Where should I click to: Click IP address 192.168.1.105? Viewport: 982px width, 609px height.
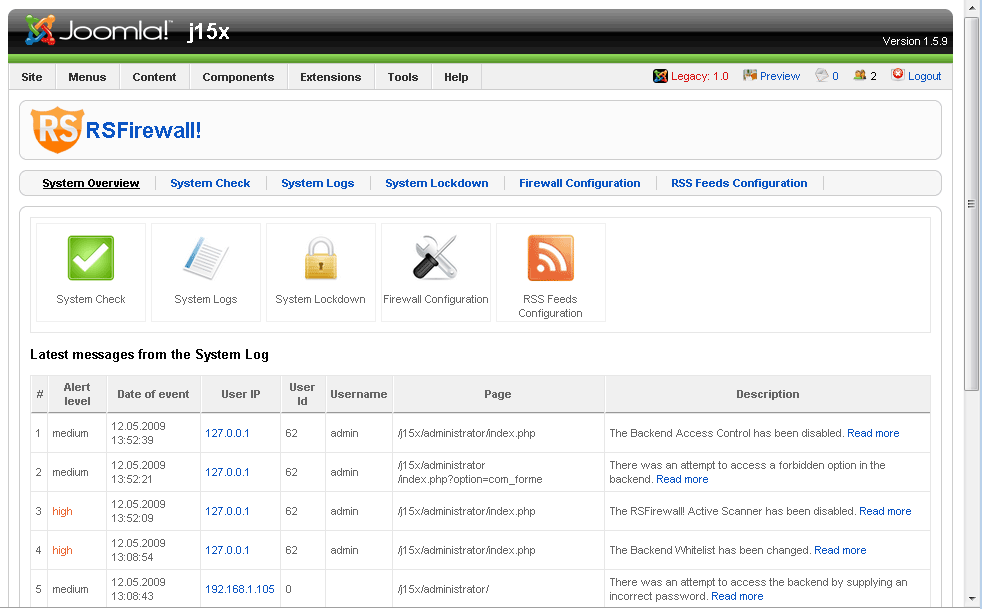240,589
